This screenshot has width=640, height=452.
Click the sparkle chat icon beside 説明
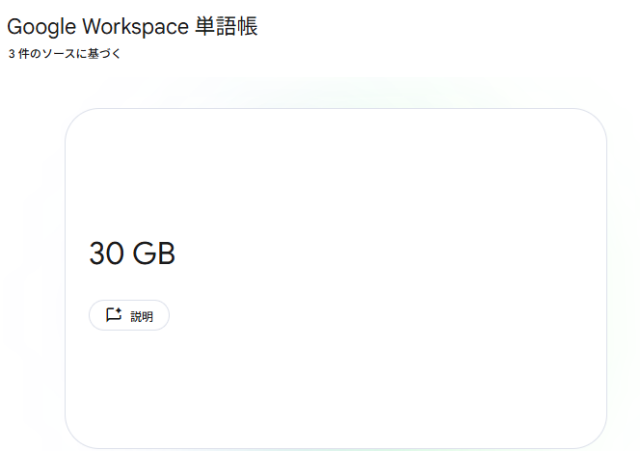tap(112, 315)
